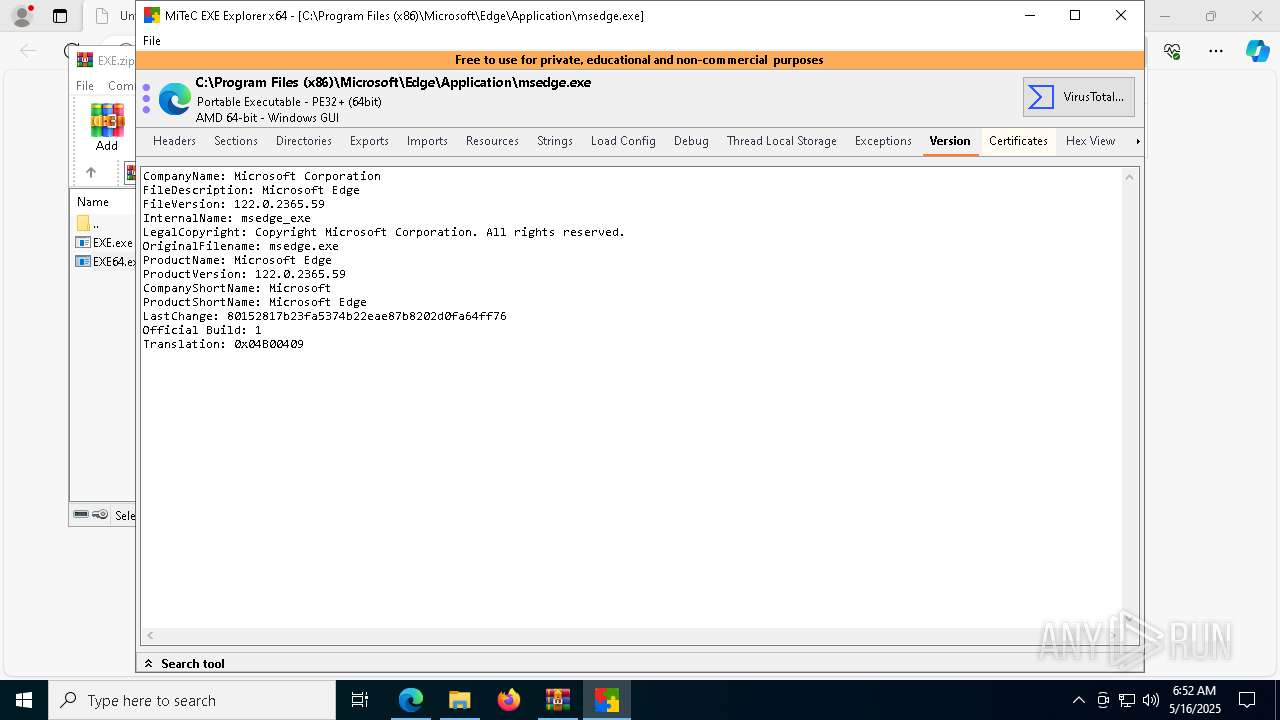Click the MiTeC EXE Explorer title bar icon

pos(152,15)
